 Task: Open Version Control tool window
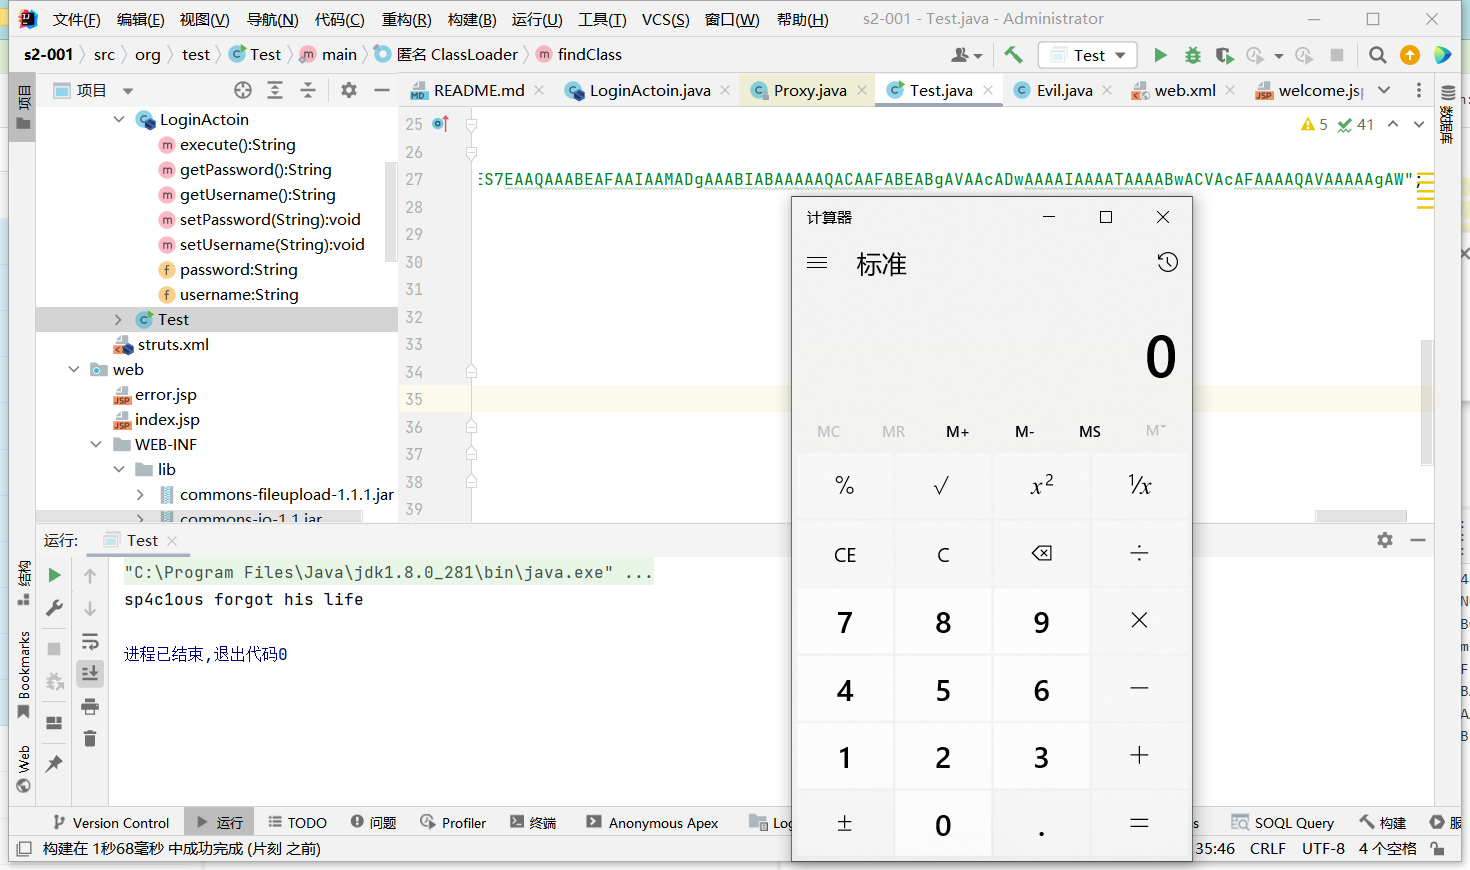click(111, 823)
